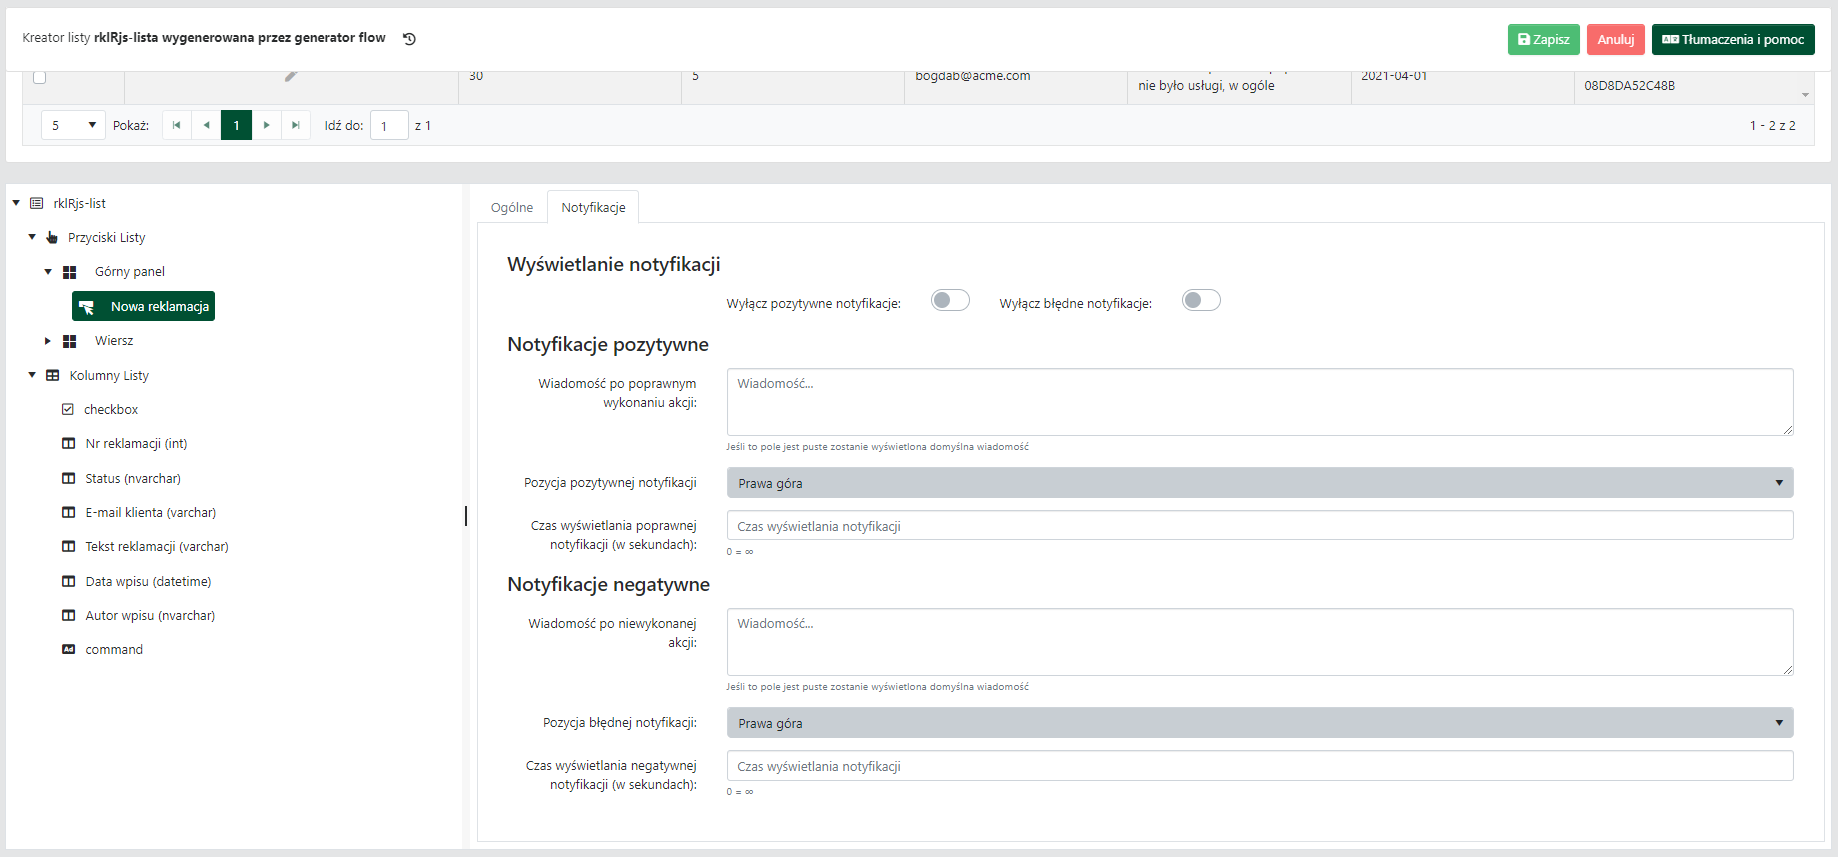1838x857 pixels.
Task: Open the page size dropdown showing 5
Action: (73, 125)
